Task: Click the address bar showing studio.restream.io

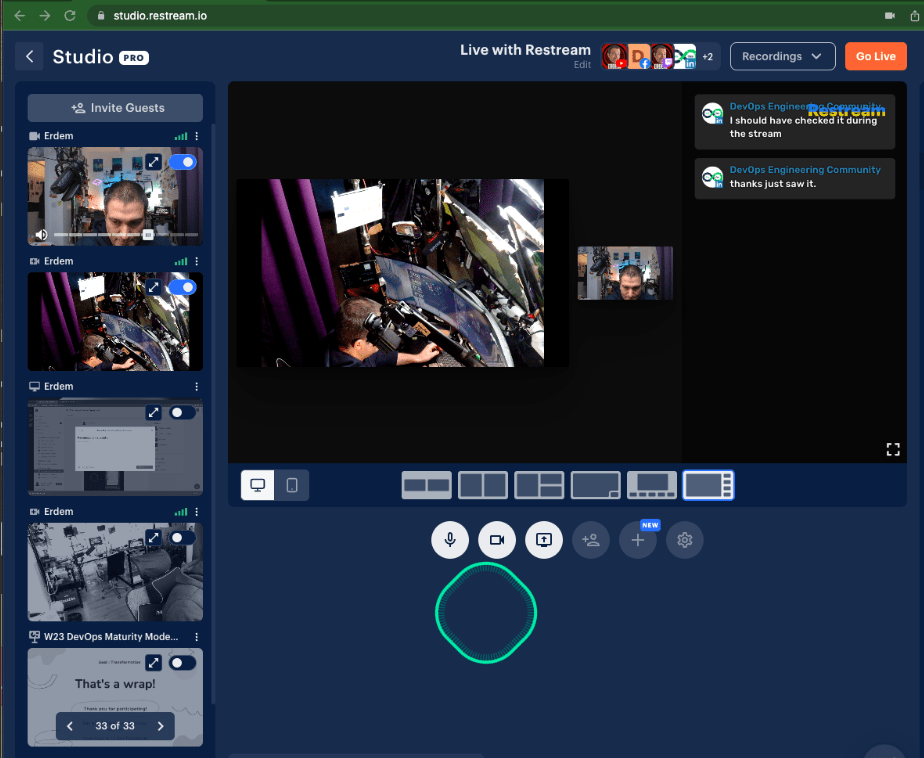Action: (160, 16)
